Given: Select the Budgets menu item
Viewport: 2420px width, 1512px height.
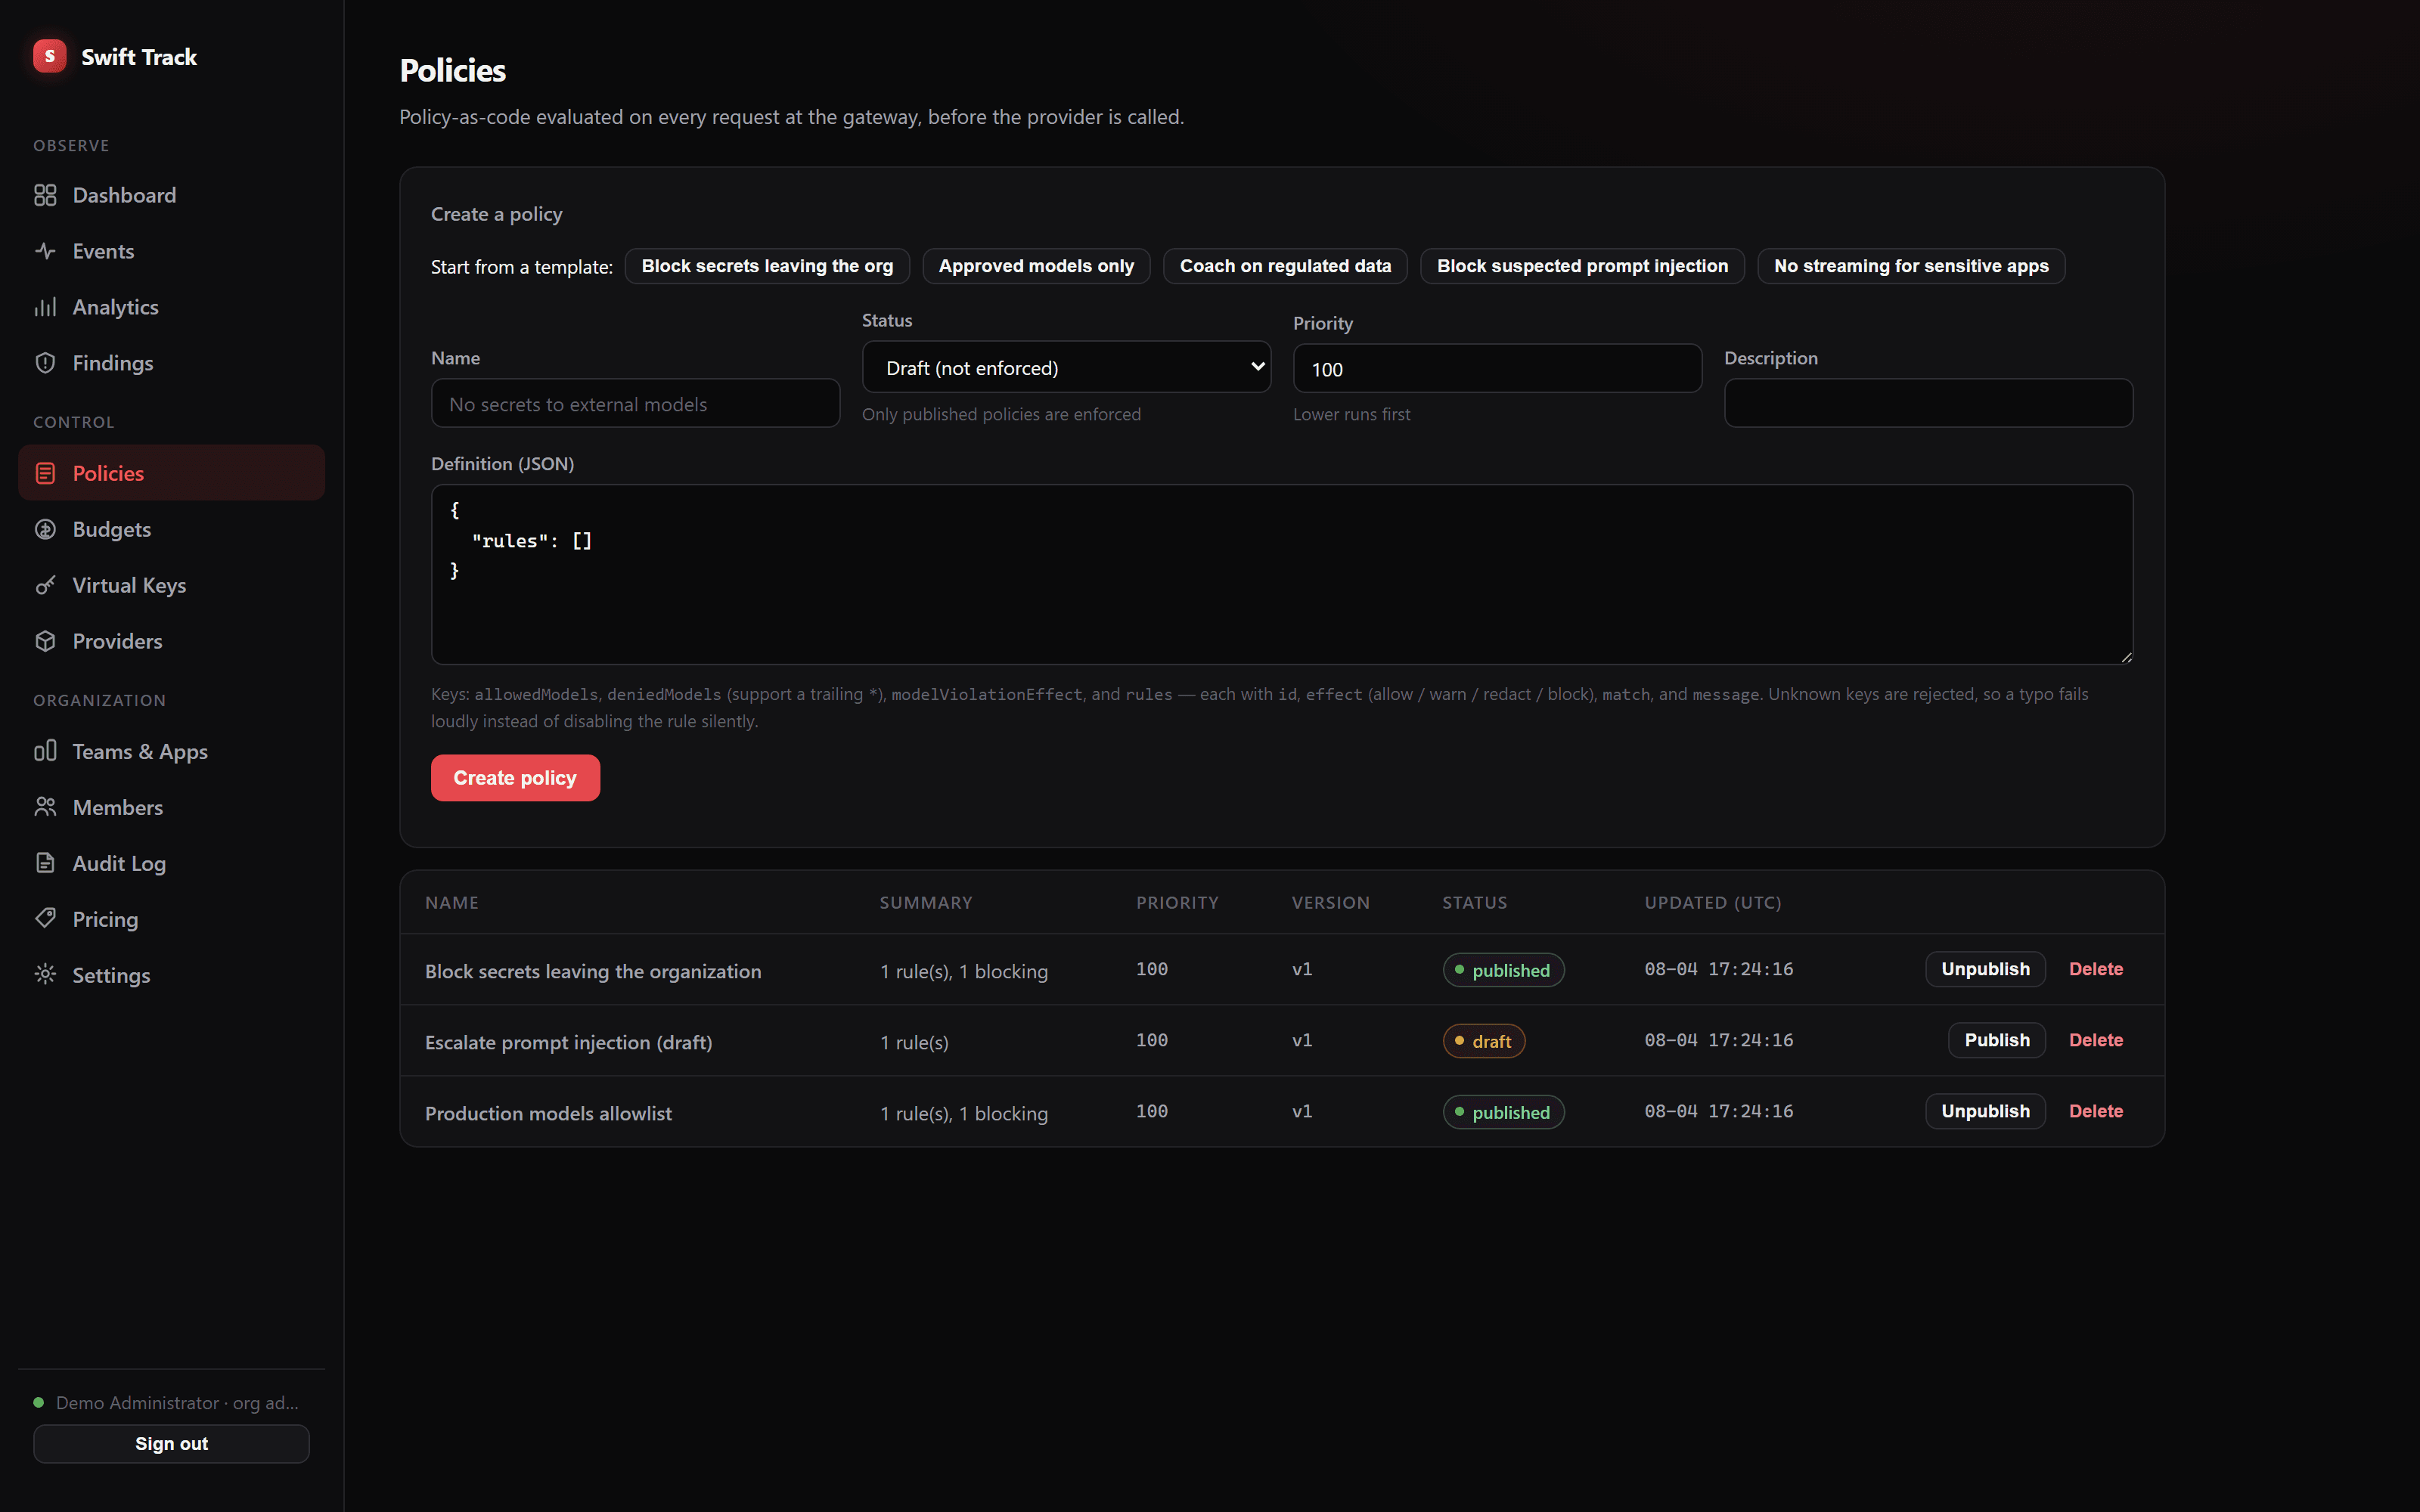Looking at the screenshot, I should [x=171, y=529].
